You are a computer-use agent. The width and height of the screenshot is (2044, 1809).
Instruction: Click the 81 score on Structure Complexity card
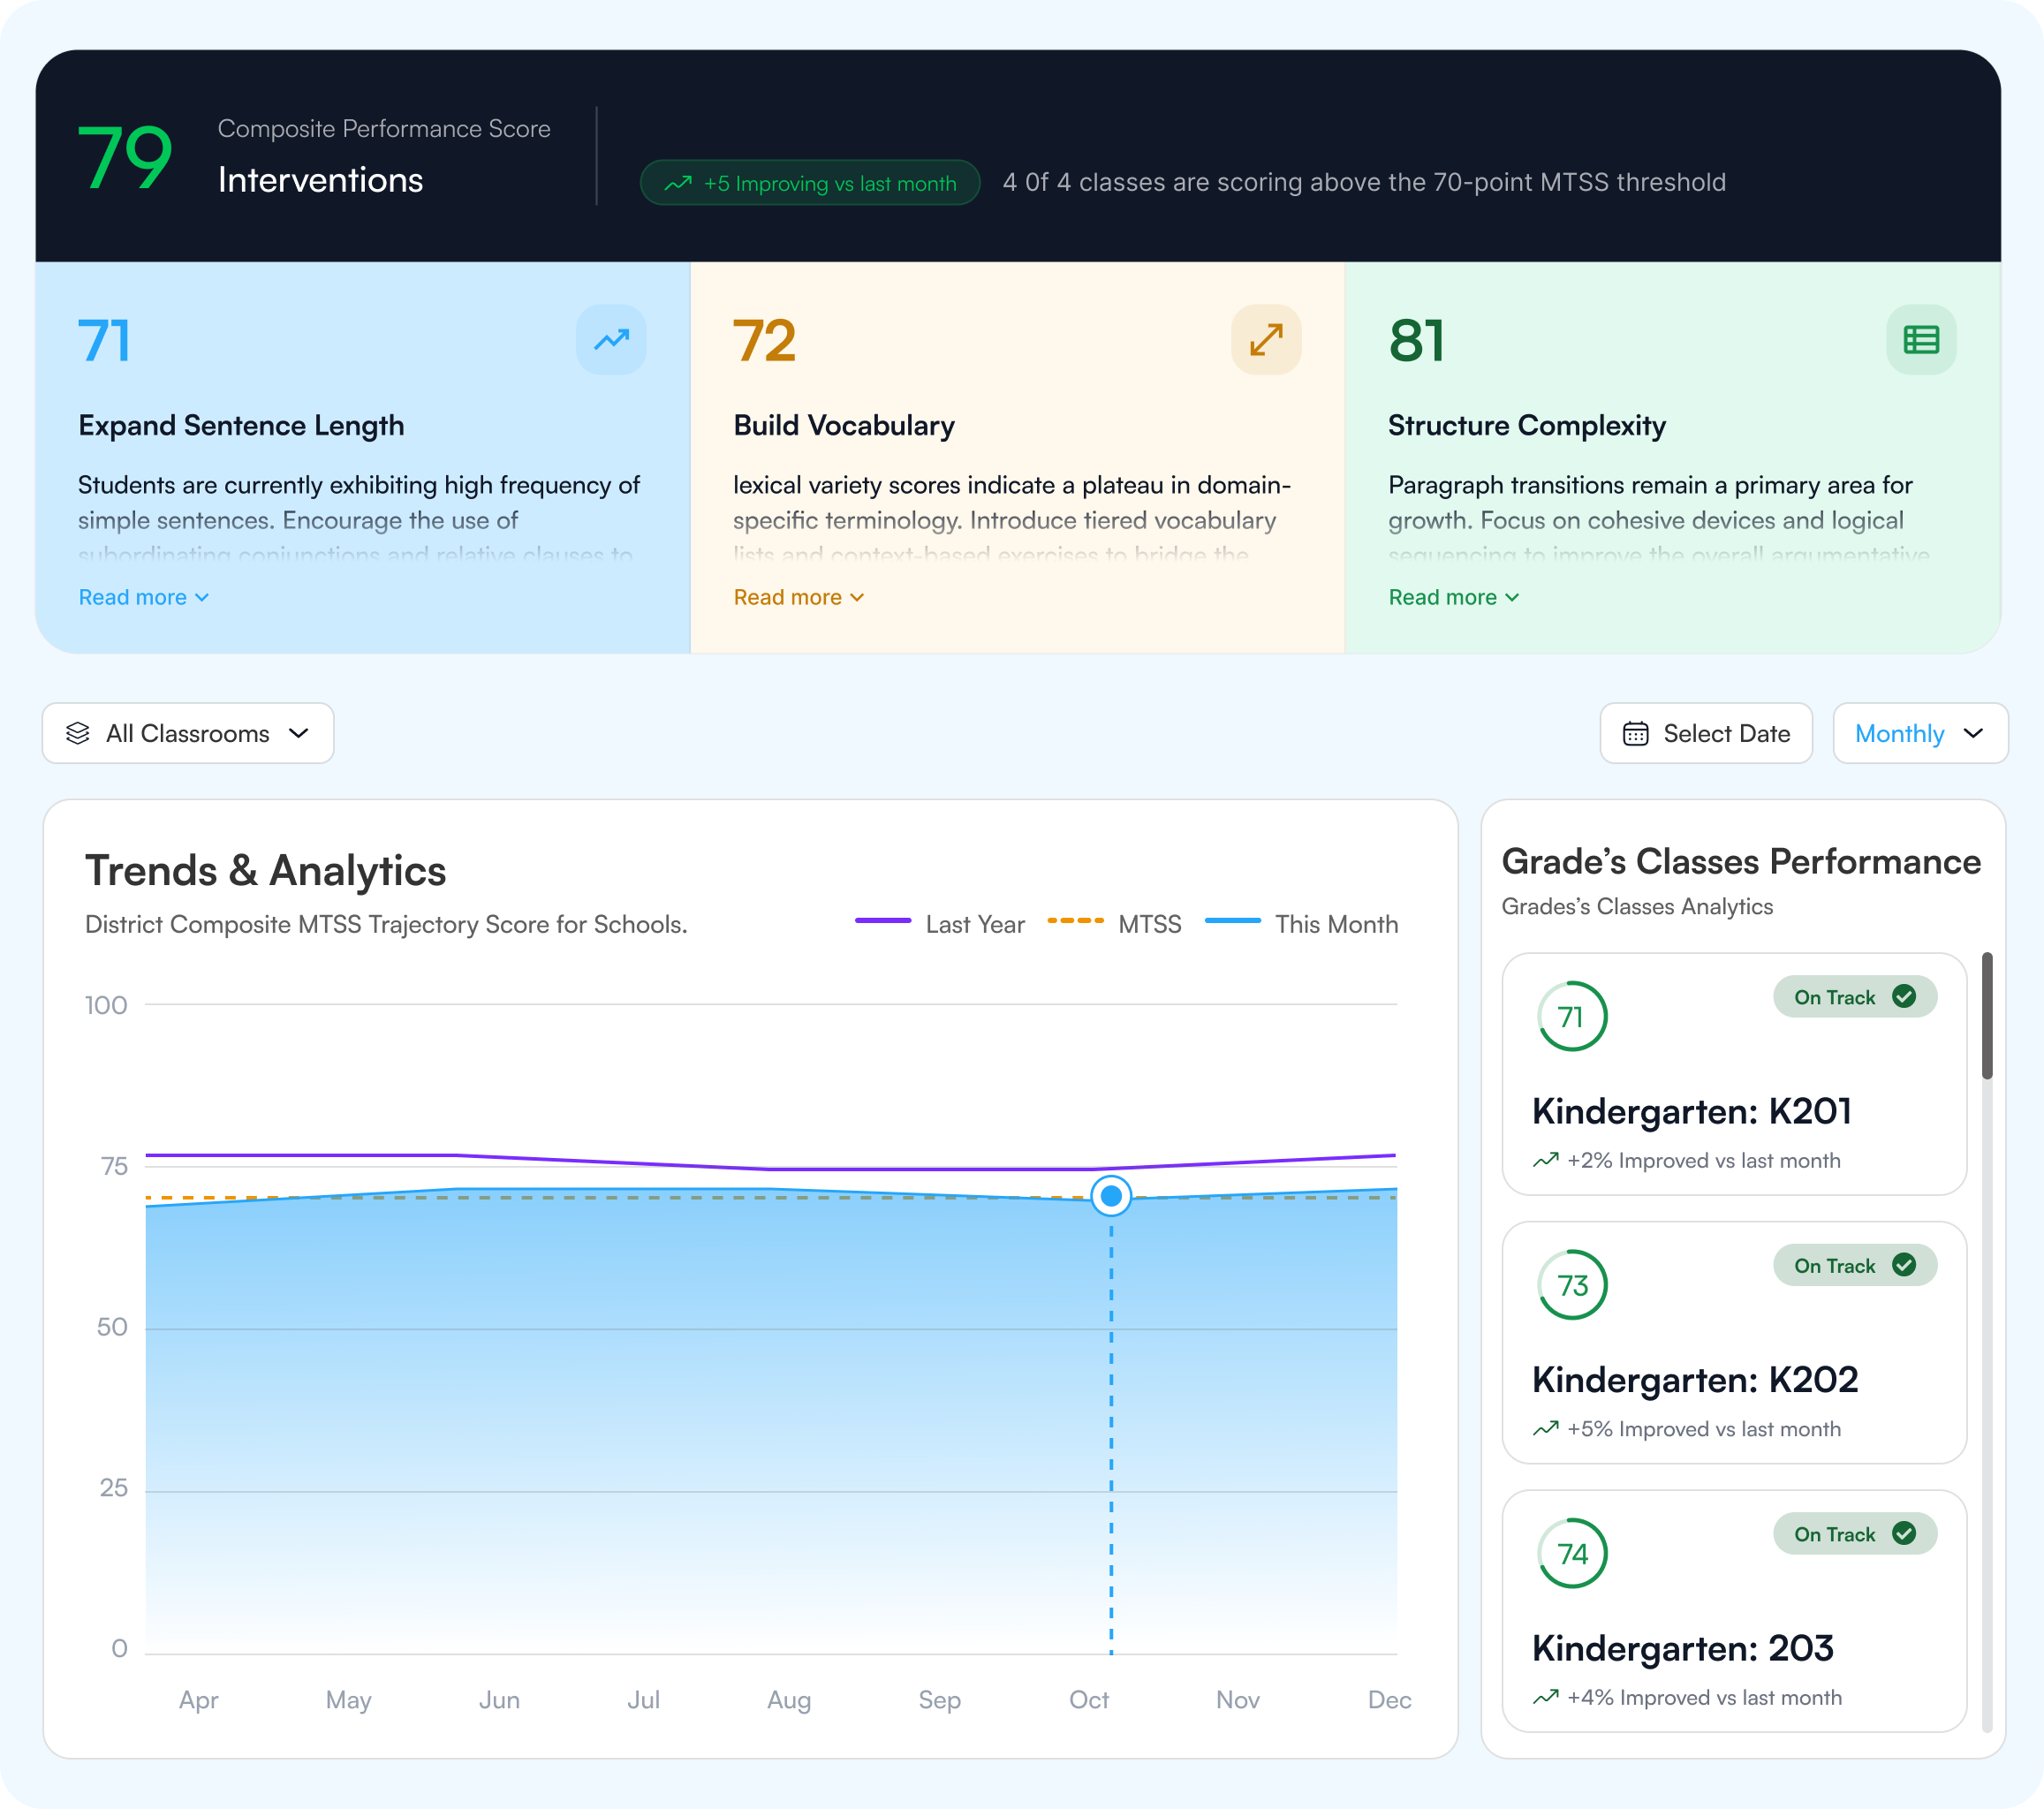click(1416, 341)
